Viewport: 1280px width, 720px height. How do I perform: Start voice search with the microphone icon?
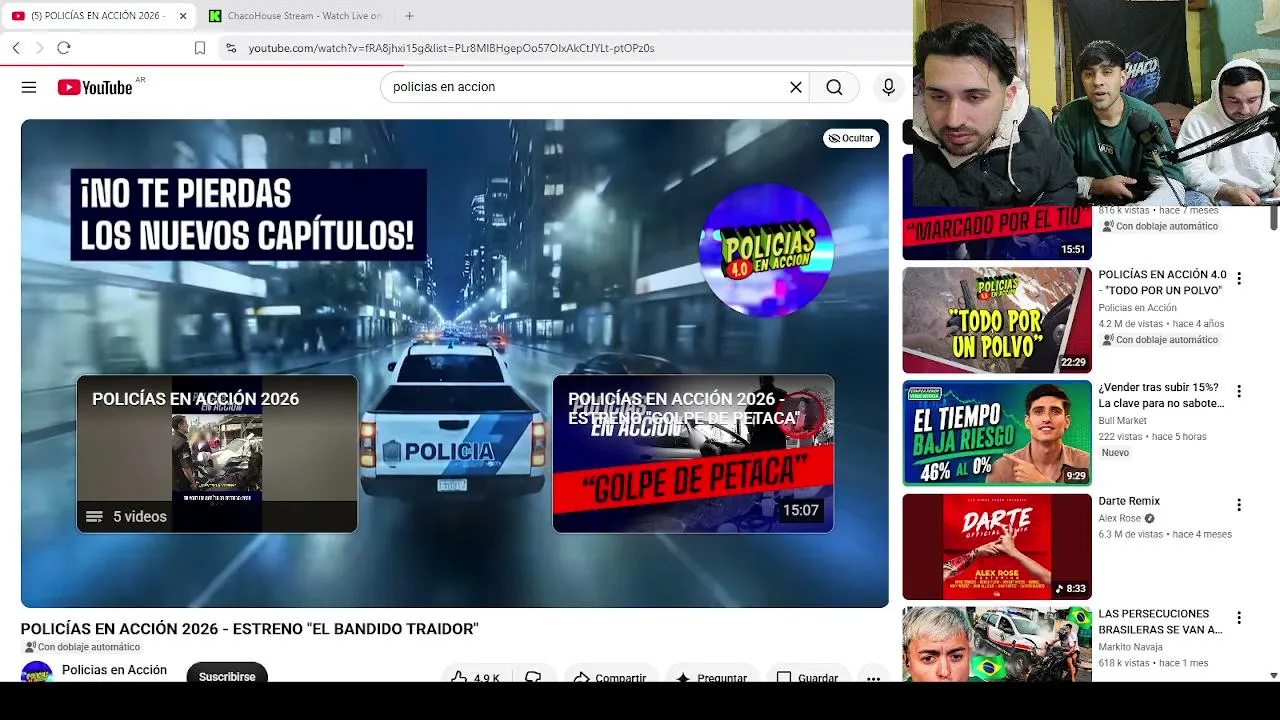(x=888, y=87)
